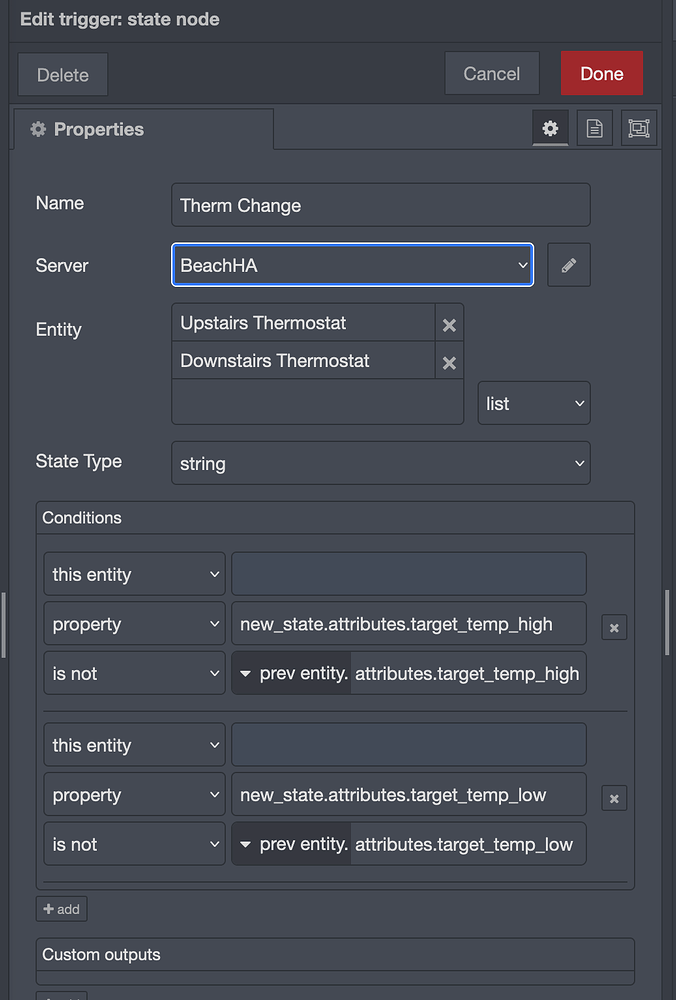Open the entity list type dropdown
676x1000 pixels.
pos(534,403)
